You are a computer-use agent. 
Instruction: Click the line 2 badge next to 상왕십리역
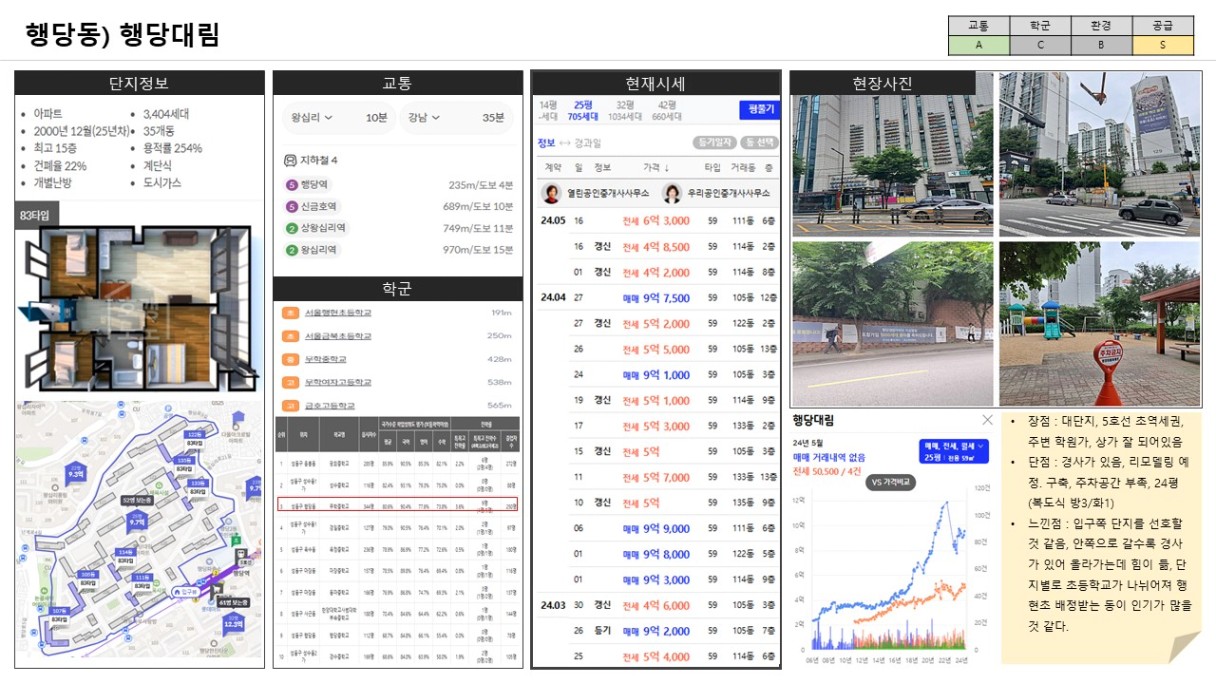pos(291,228)
